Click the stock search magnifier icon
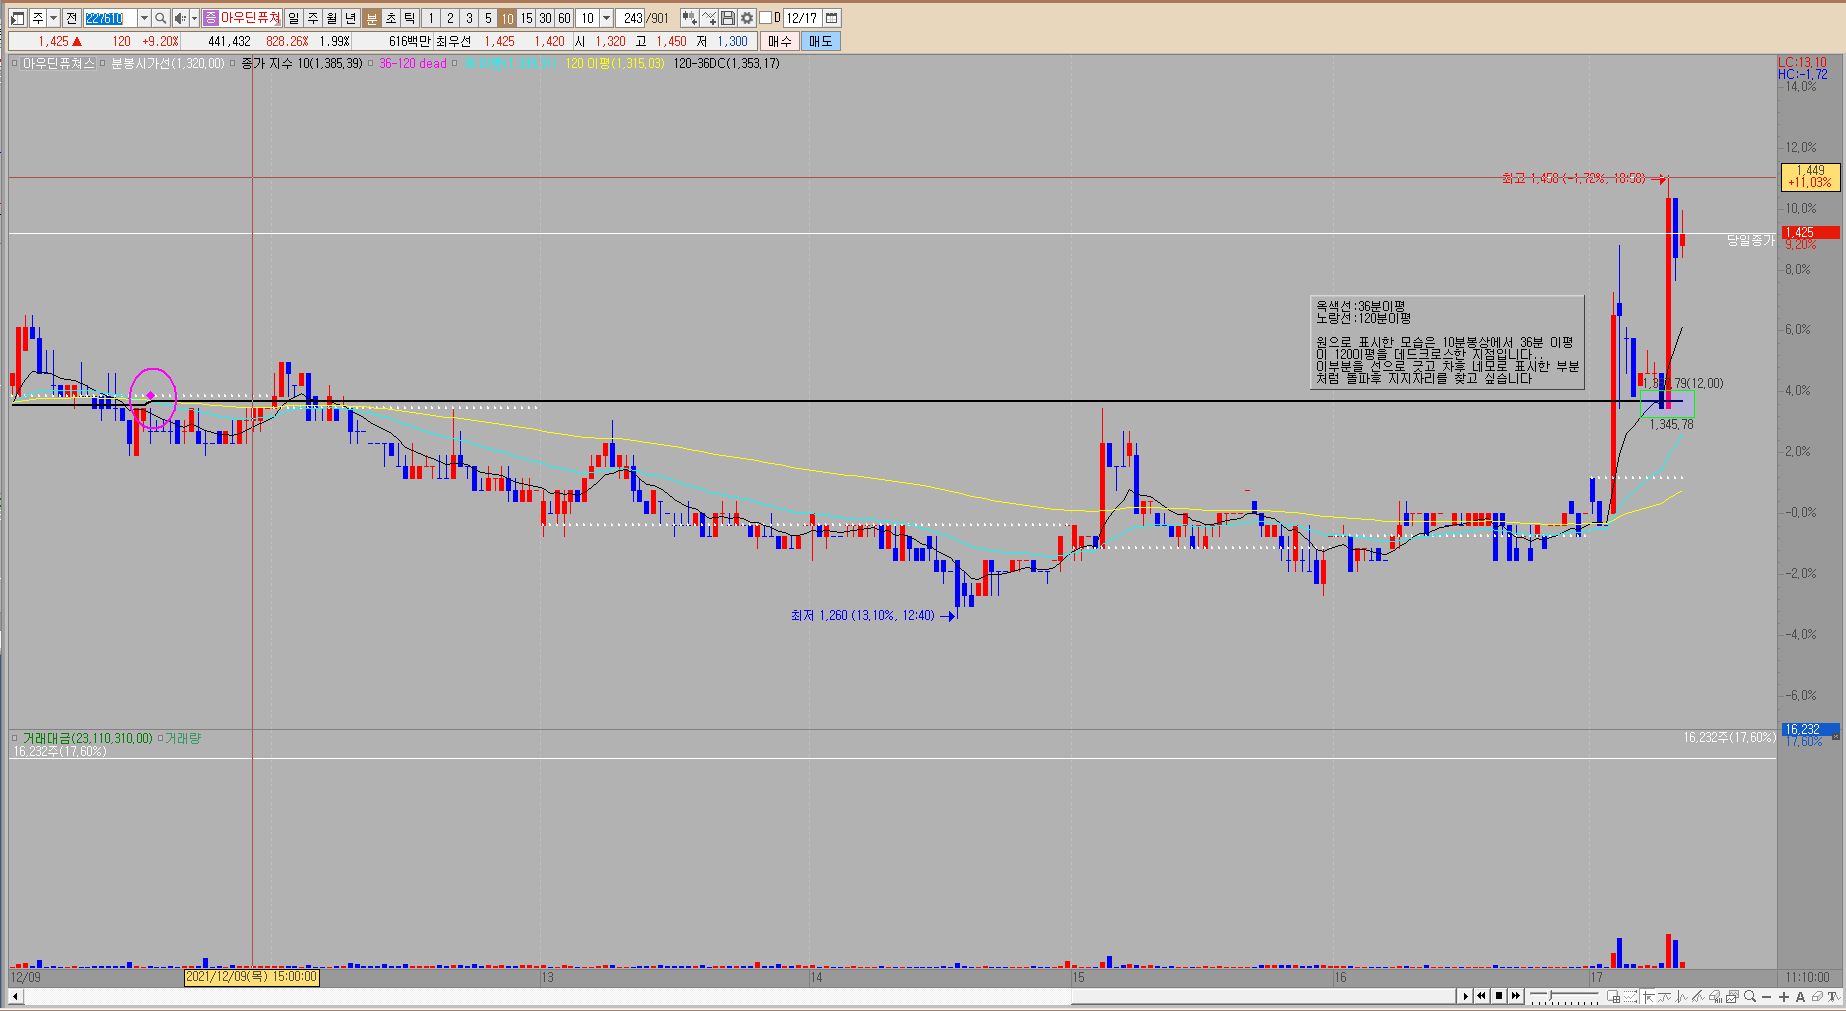The height and width of the screenshot is (1011, 1846). tap(160, 18)
